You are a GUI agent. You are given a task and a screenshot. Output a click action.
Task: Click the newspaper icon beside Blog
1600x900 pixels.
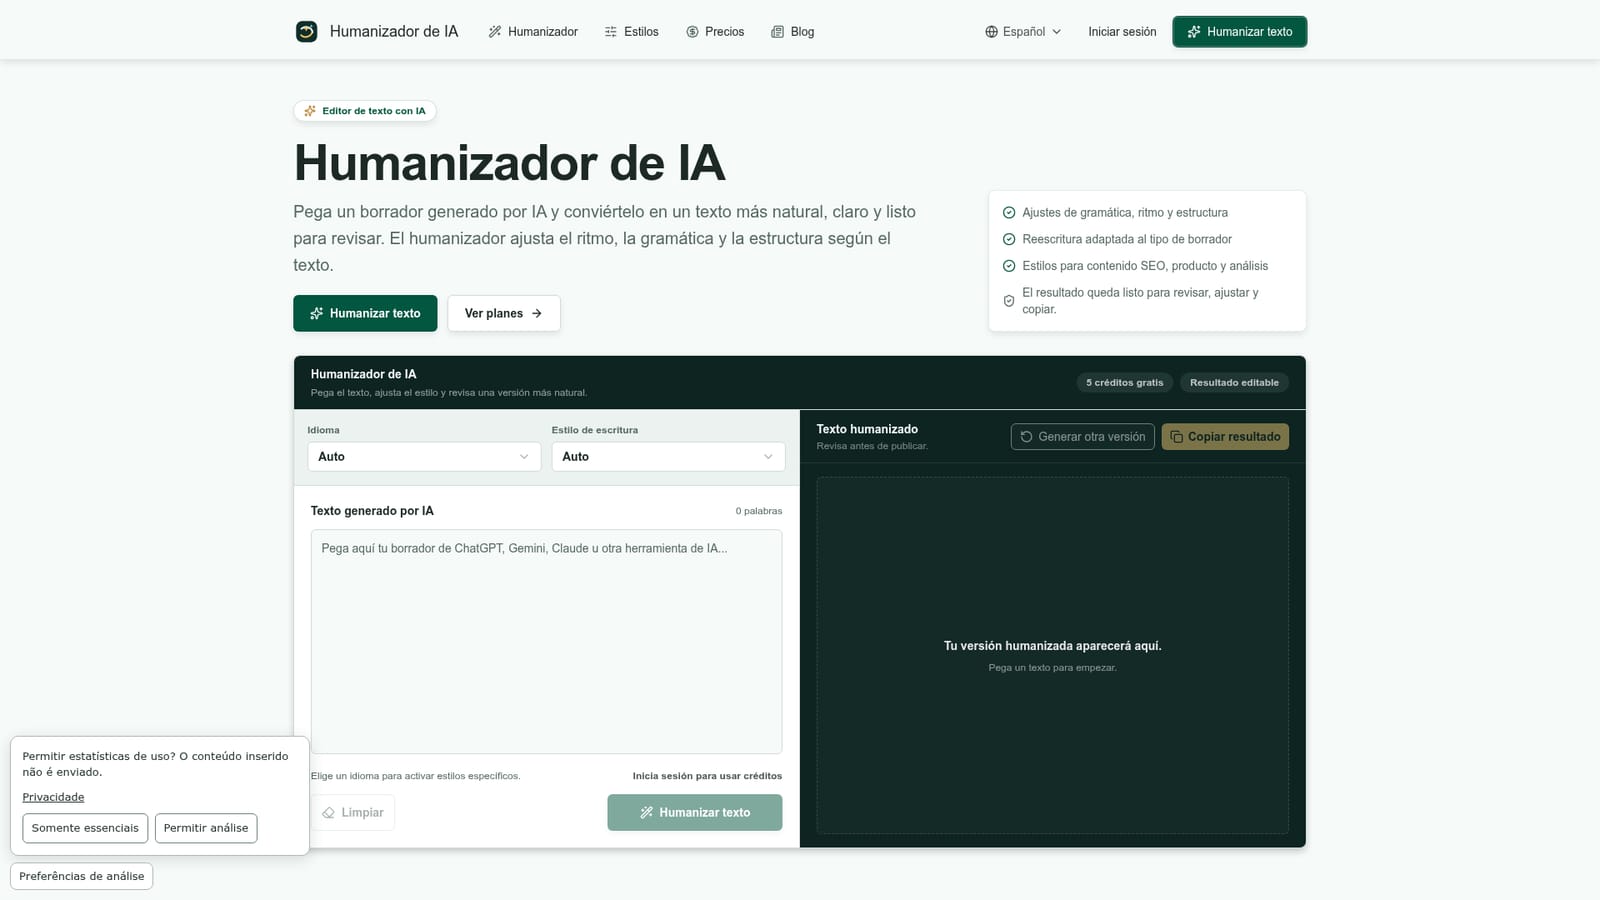pyautogui.click(x=777, y=32)
